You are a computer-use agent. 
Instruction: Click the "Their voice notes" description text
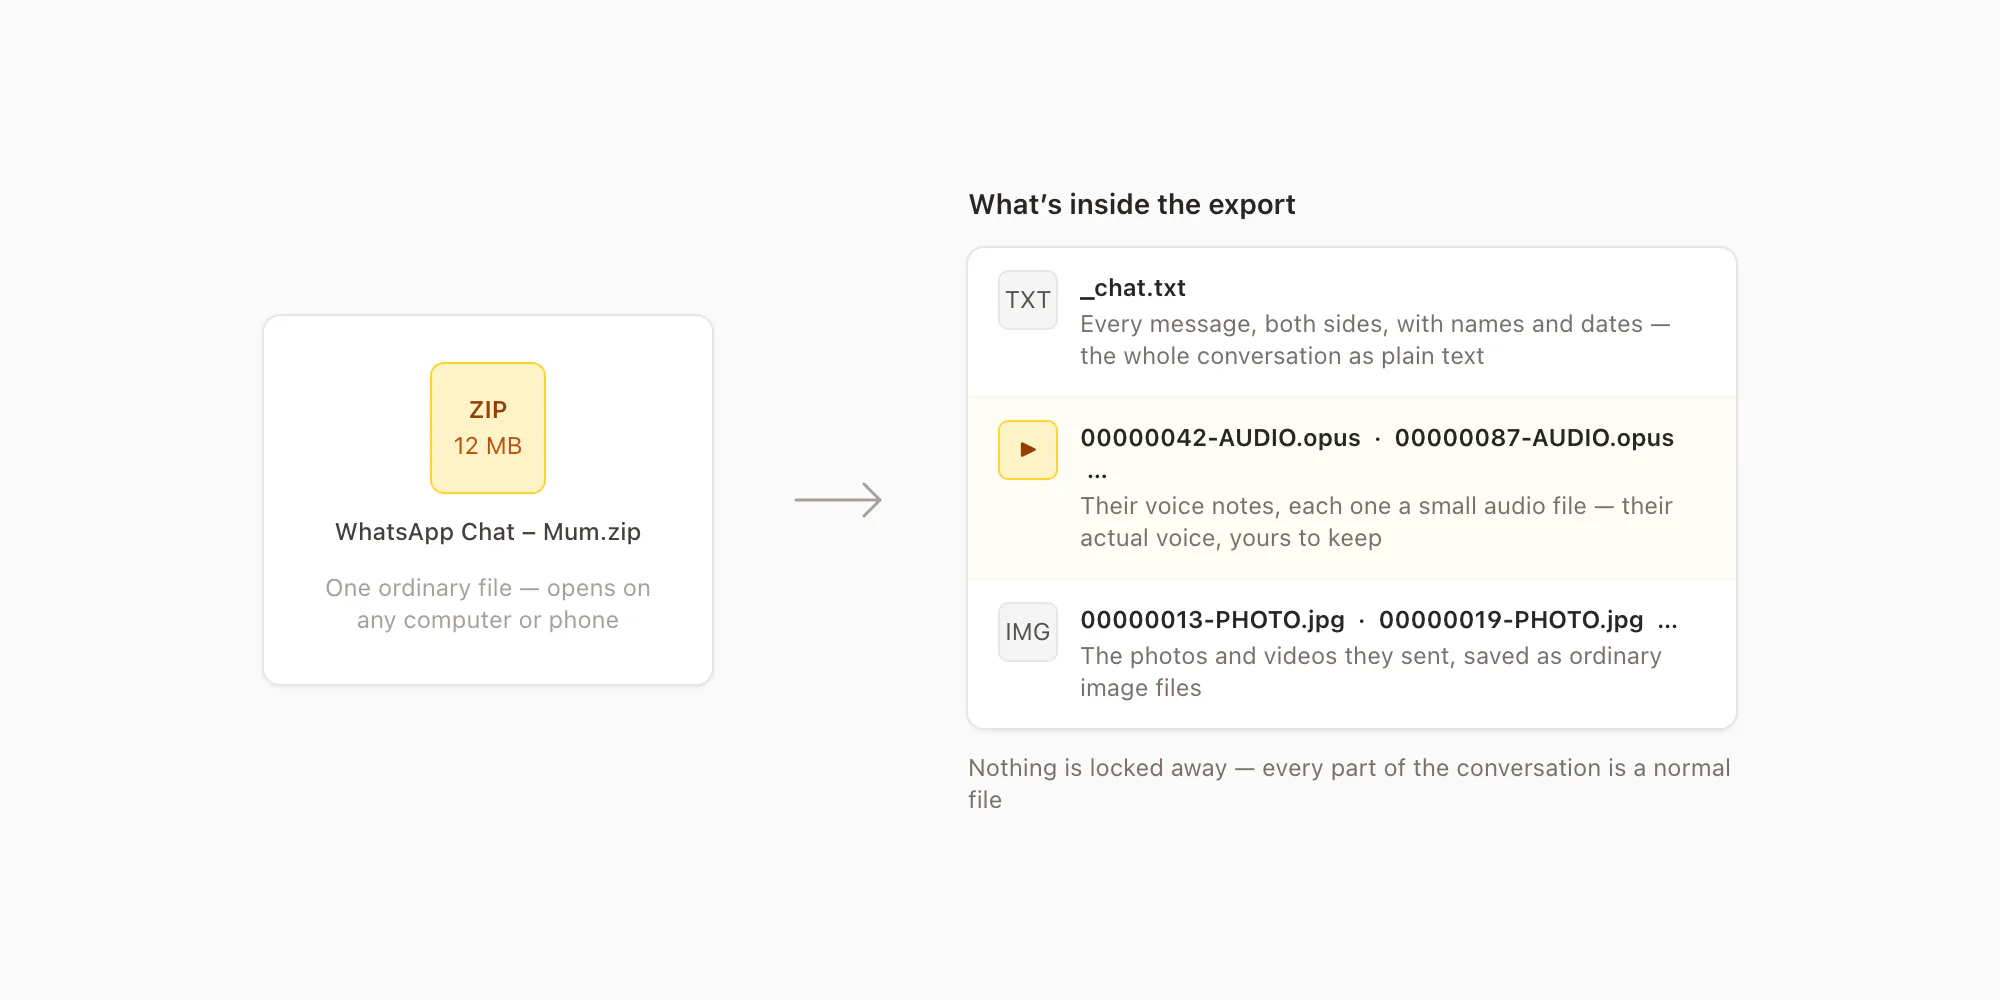(x=1376, y=522)
